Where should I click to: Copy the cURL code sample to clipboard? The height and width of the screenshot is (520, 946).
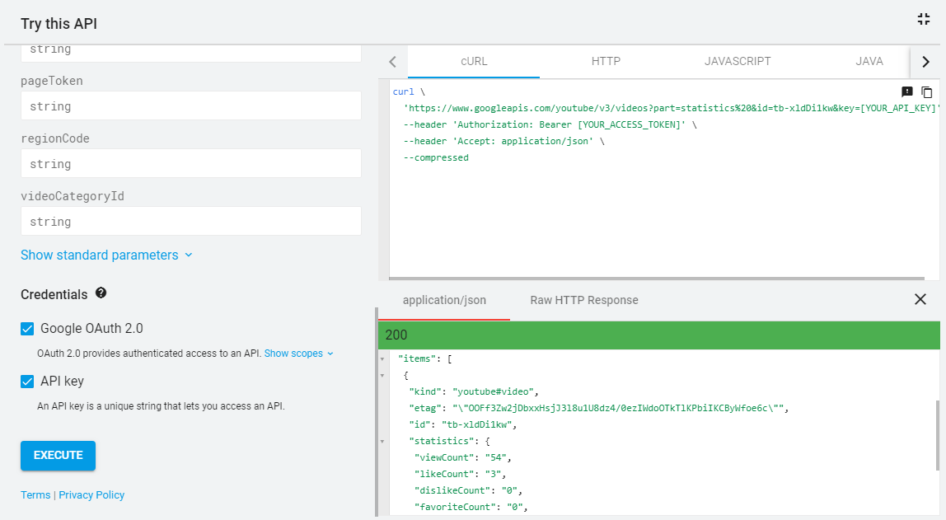926,92
